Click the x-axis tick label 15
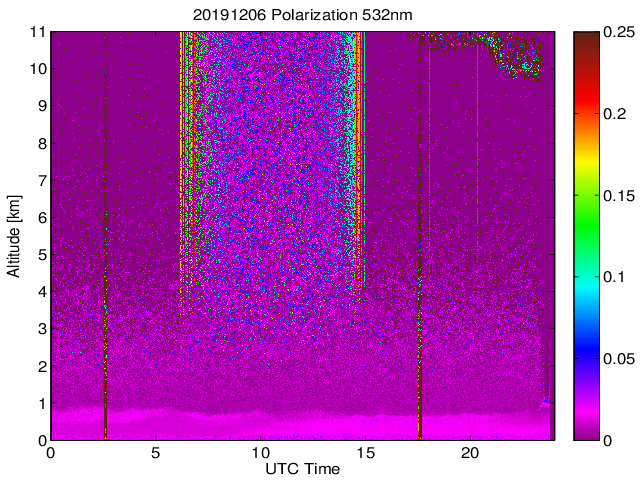Image resolution: width=640 pixels, height=480 pixels. pos(365,452)
